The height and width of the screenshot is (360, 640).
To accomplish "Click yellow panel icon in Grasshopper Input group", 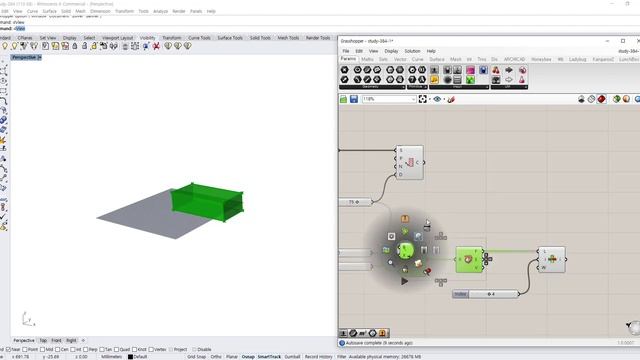I will tap(434, 80).
